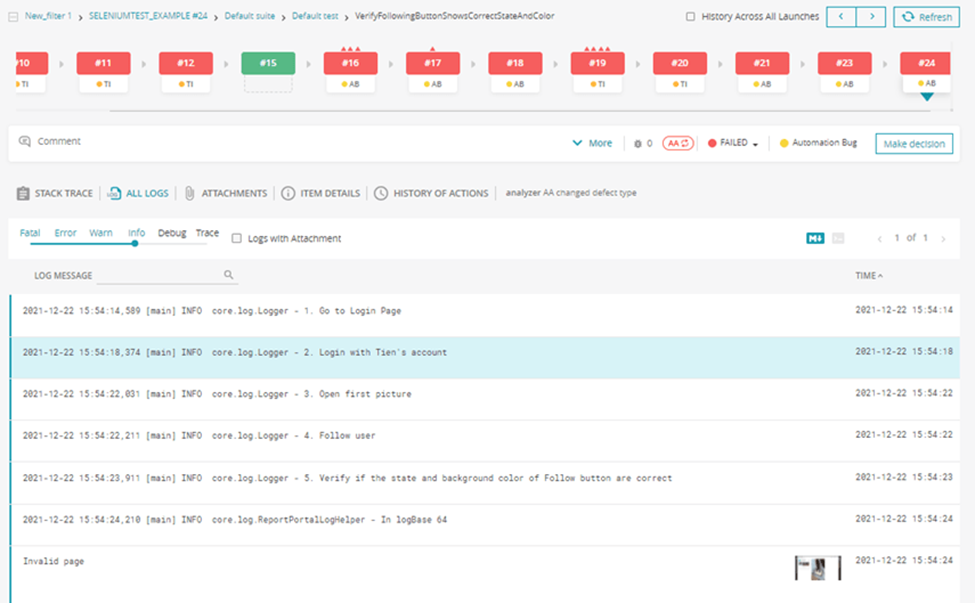Click the comment bubble icon

tap(25, 142)
